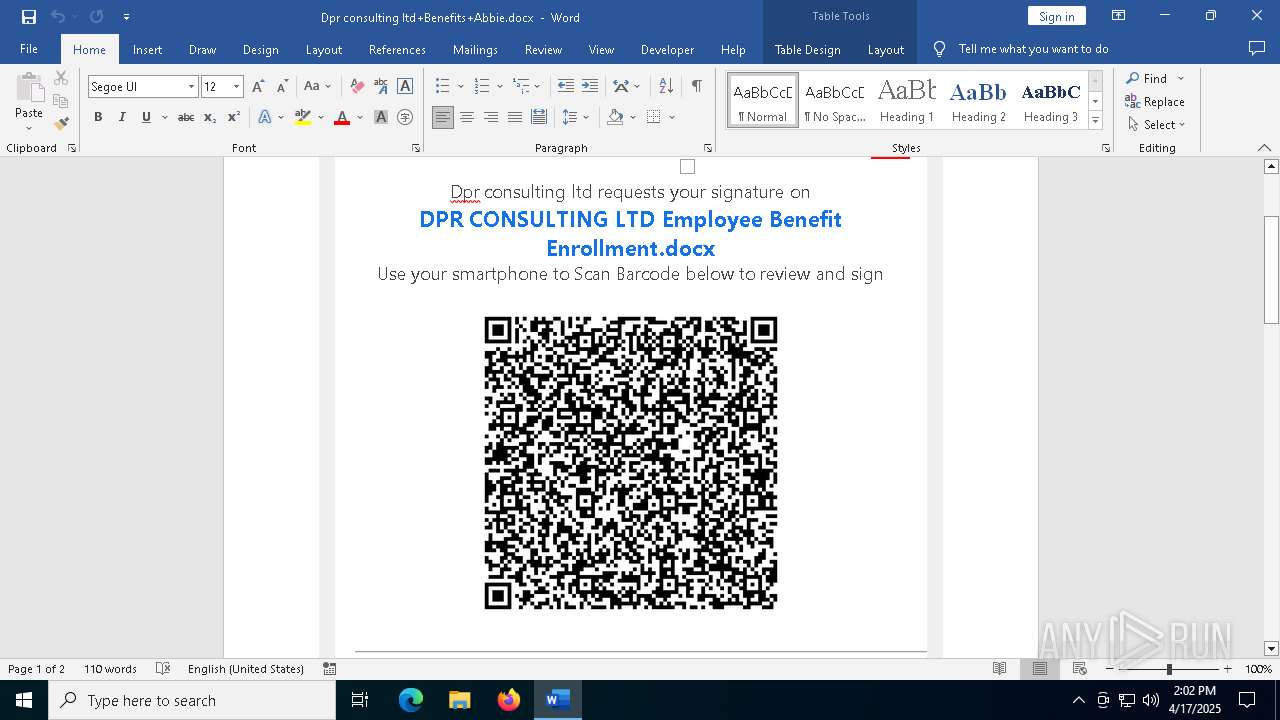Show or hide paragraph marks

click(x=696, y=87)
